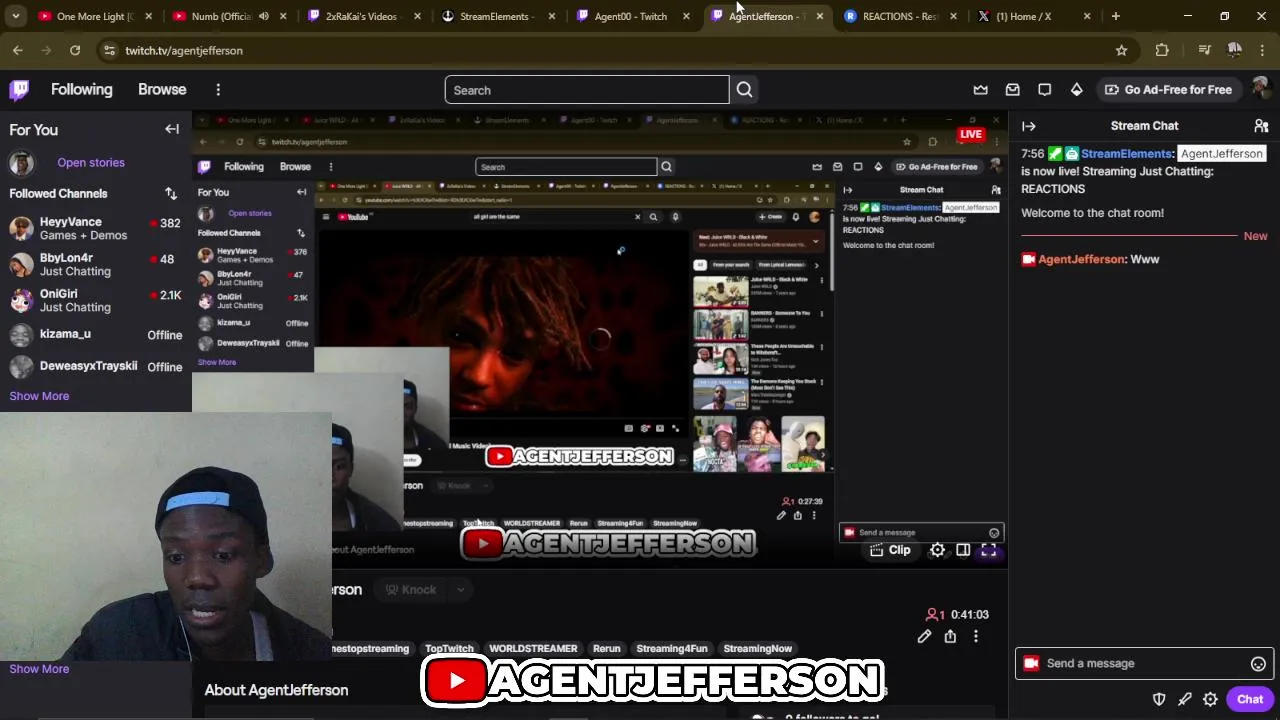This screenshot has width=1280, height=720.
Task: Click the Knock button
Action: 411,590
